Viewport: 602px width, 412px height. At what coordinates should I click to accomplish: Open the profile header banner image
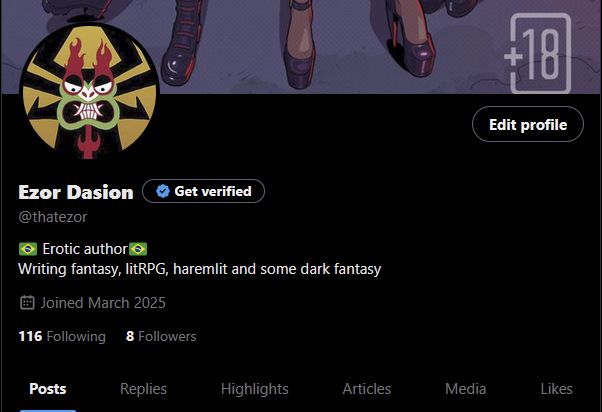coord(301,46)
